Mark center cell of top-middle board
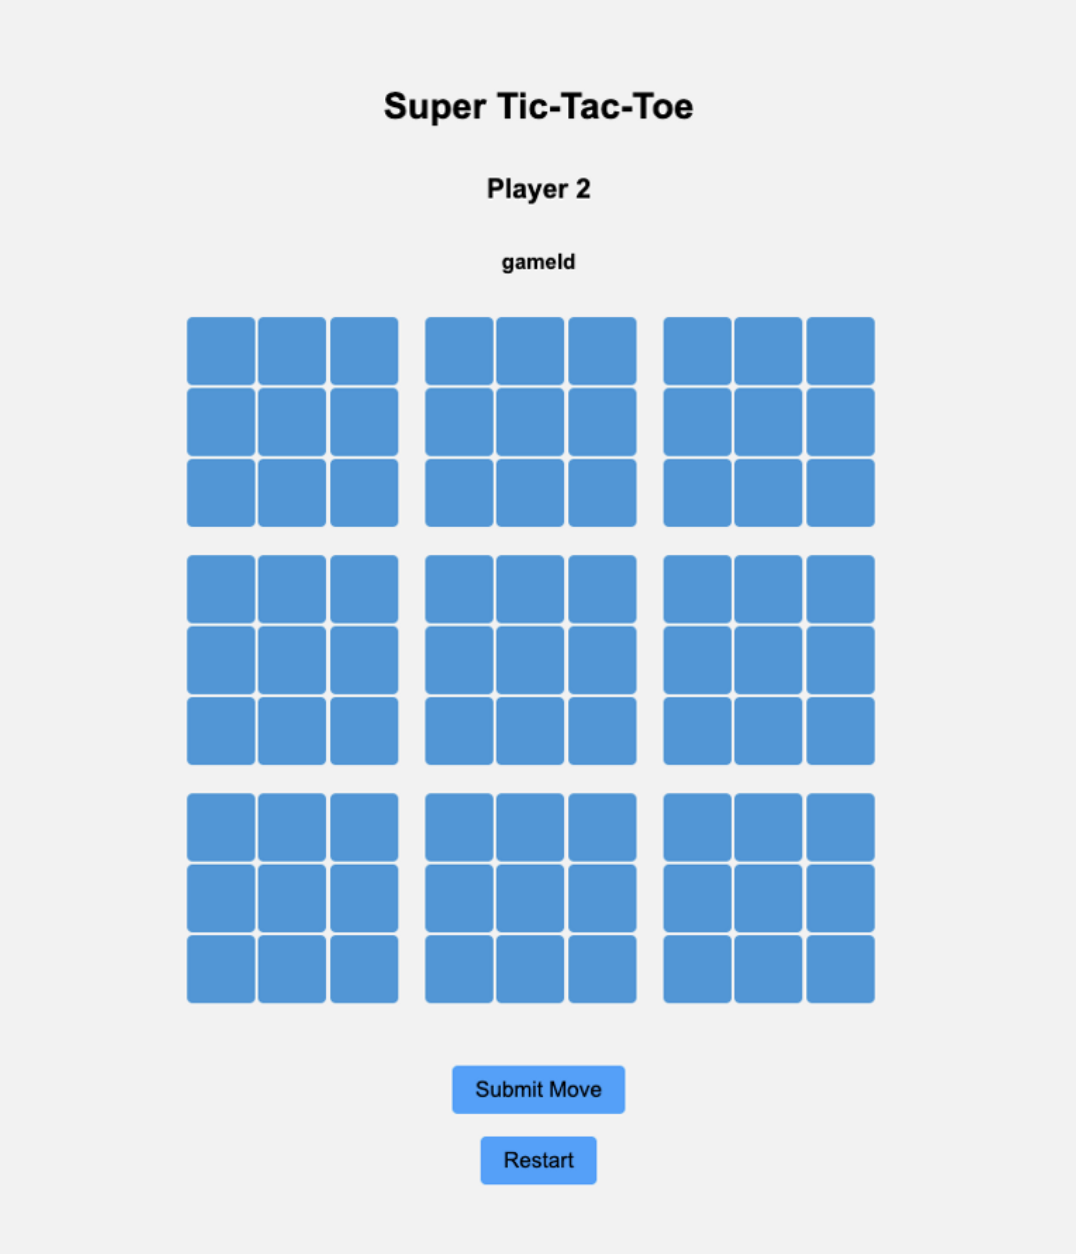Image resolution: width=1076 pixels, height=1254 pixels. pyautogui.click(x=530, y=422)
